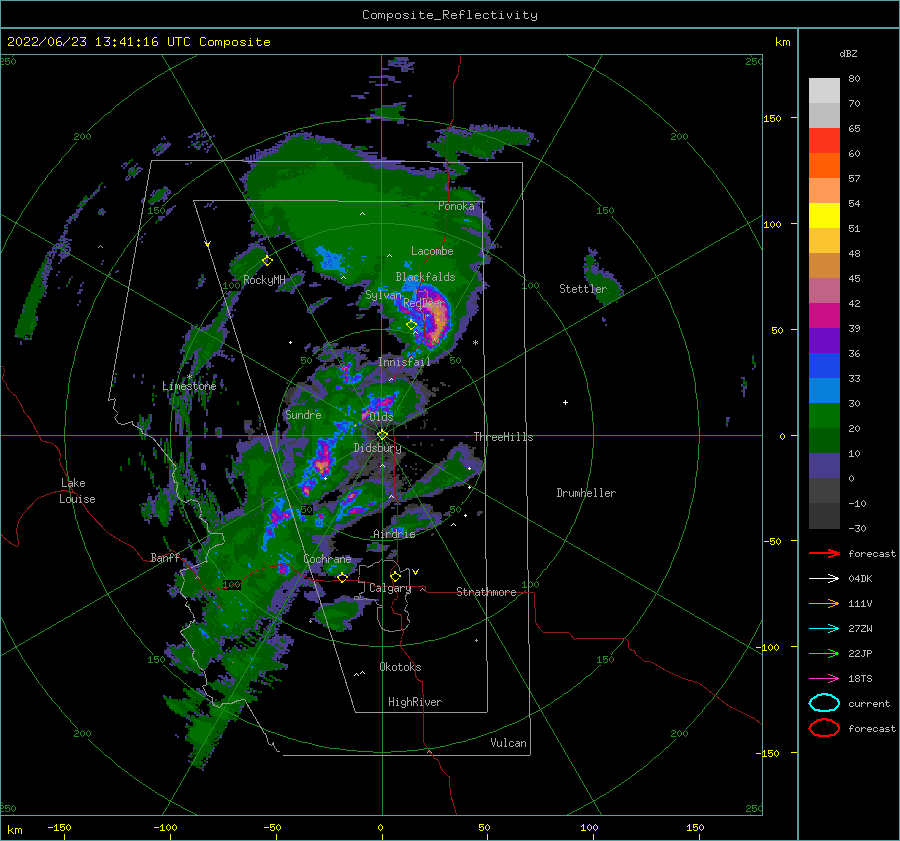This screenshot has height=841, width=900.
Task: Click the white 04DK arrow icon
Action: (x=824, y=578)
